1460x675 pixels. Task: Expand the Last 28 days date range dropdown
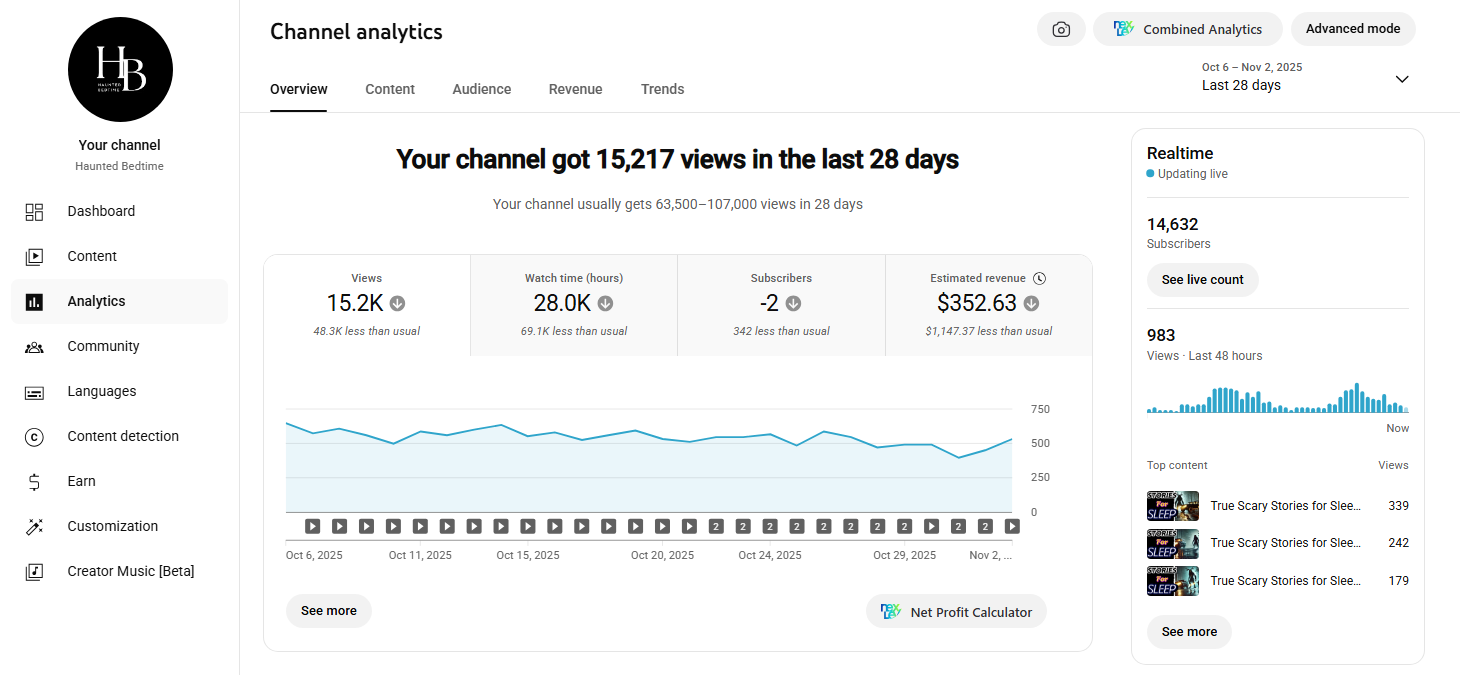click(x=1401, y=79)
